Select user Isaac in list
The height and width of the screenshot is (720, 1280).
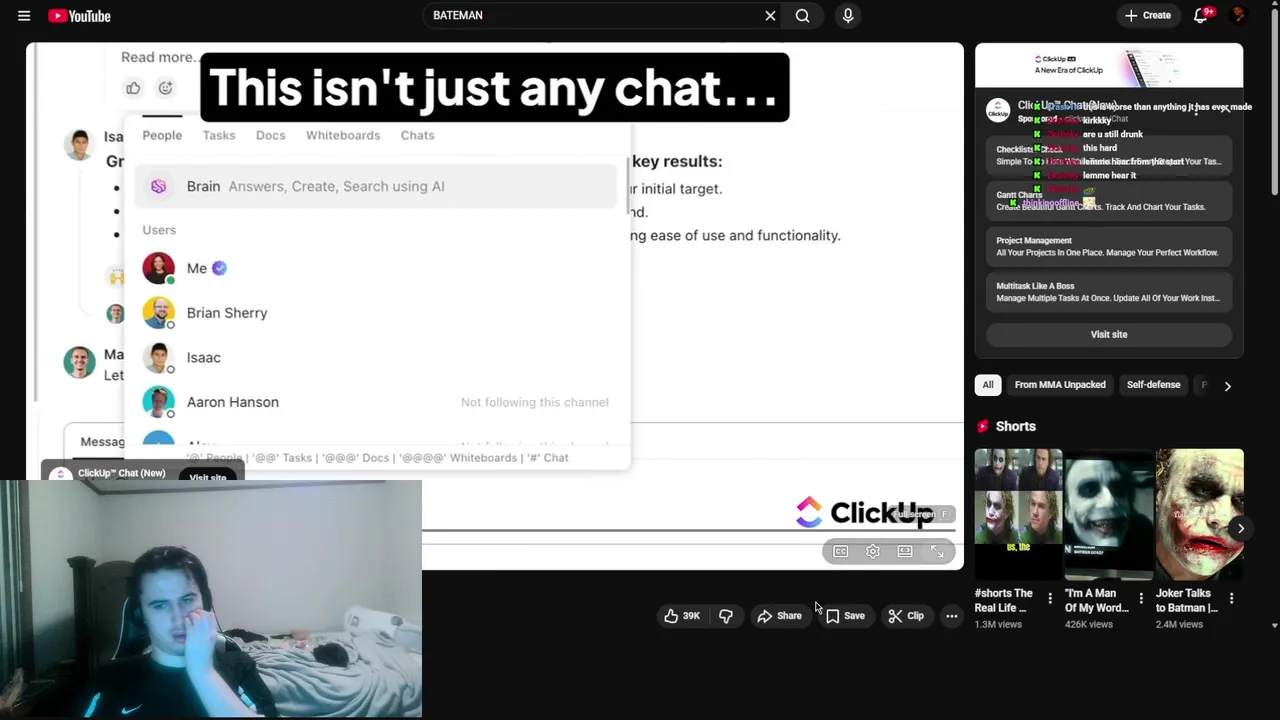(375, 357)
